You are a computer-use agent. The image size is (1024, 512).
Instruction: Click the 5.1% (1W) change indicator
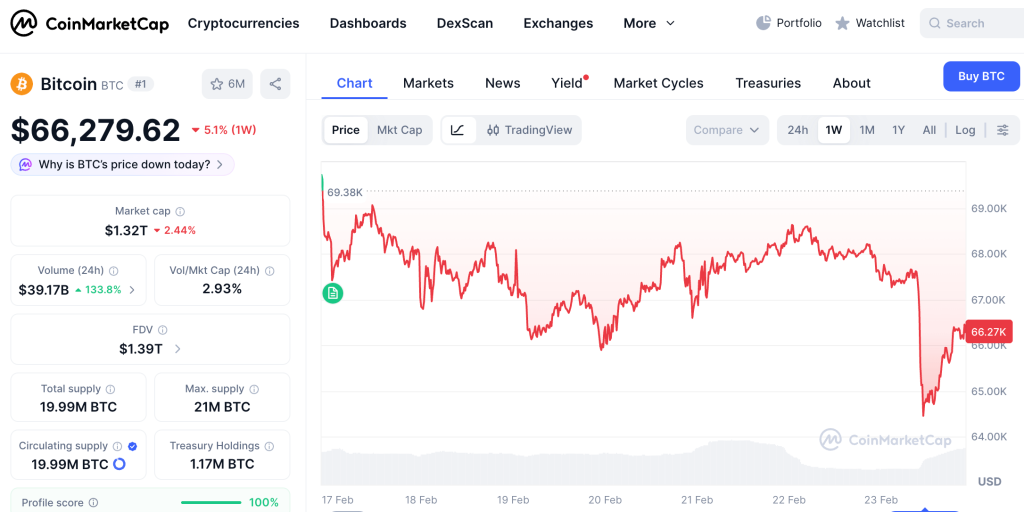coord(223,130)
